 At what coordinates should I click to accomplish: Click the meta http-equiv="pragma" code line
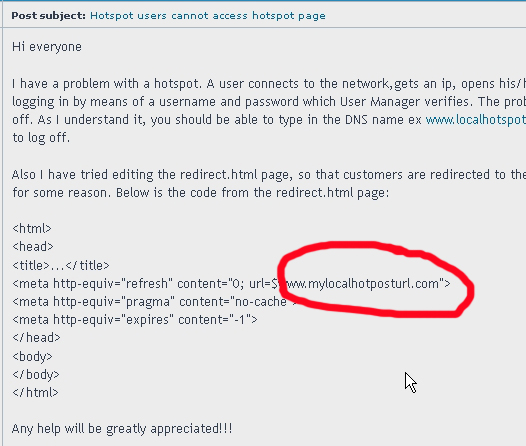155,302
